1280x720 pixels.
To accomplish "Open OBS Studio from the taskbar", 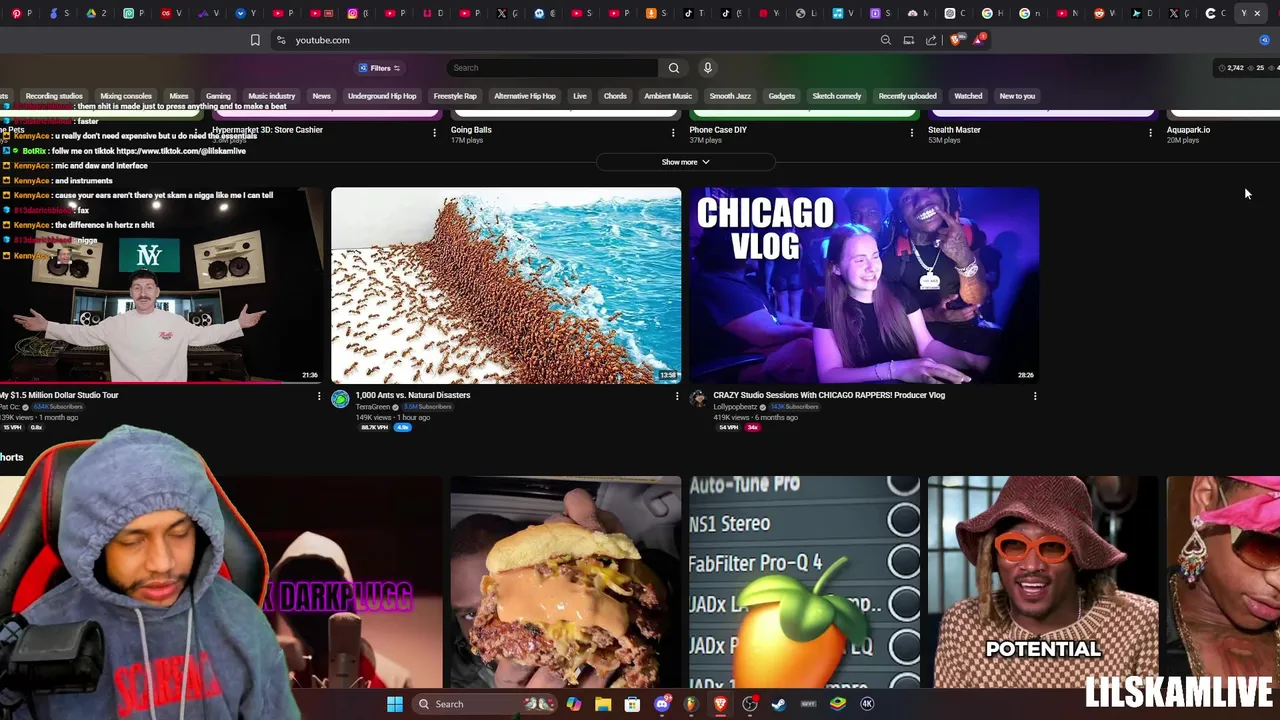I will point(750,704).
